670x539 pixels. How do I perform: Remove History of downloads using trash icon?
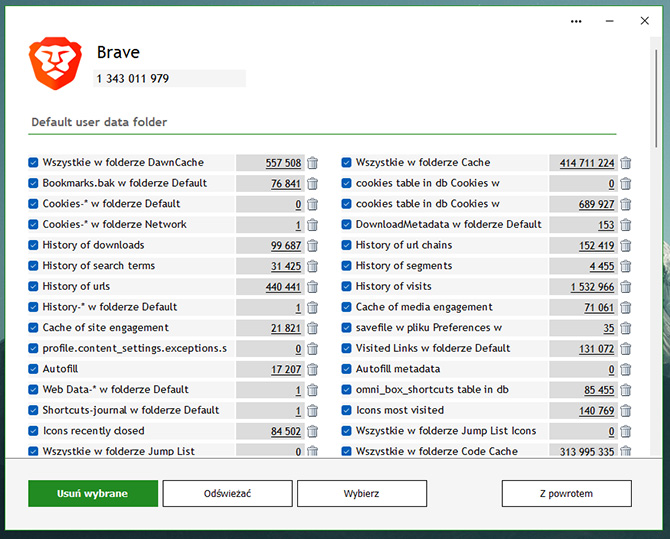pos(312,245)
